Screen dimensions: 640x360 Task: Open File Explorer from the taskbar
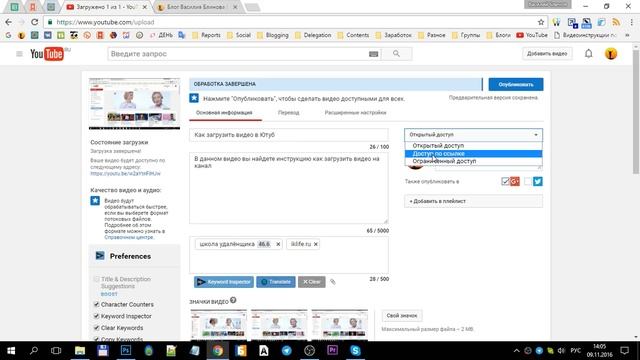80,351
